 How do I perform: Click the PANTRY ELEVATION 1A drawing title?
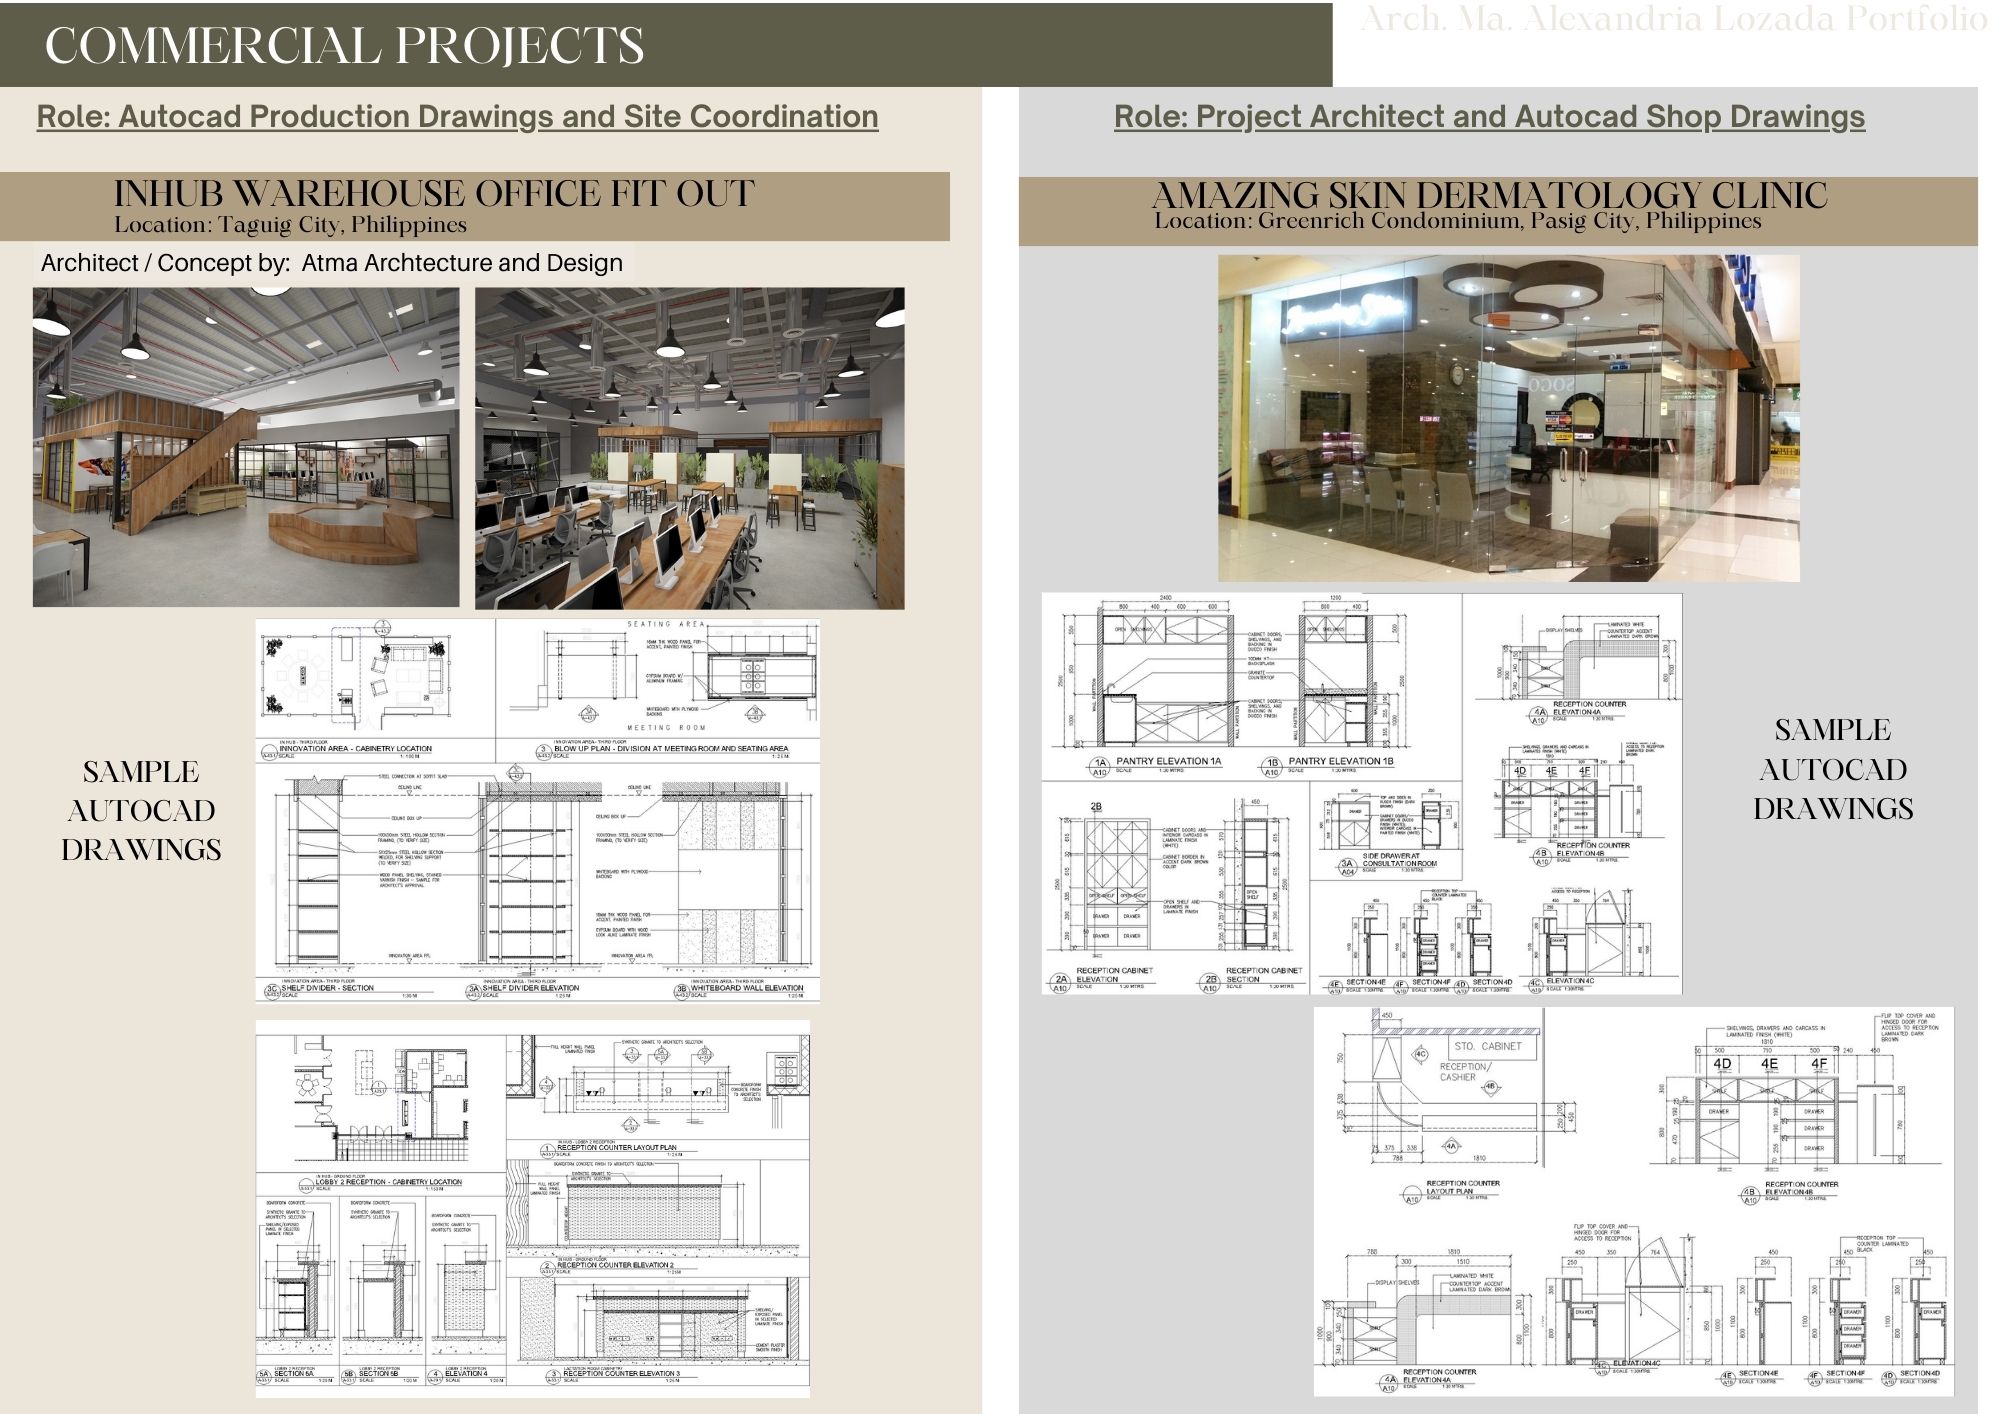[x=1168, y=761]
